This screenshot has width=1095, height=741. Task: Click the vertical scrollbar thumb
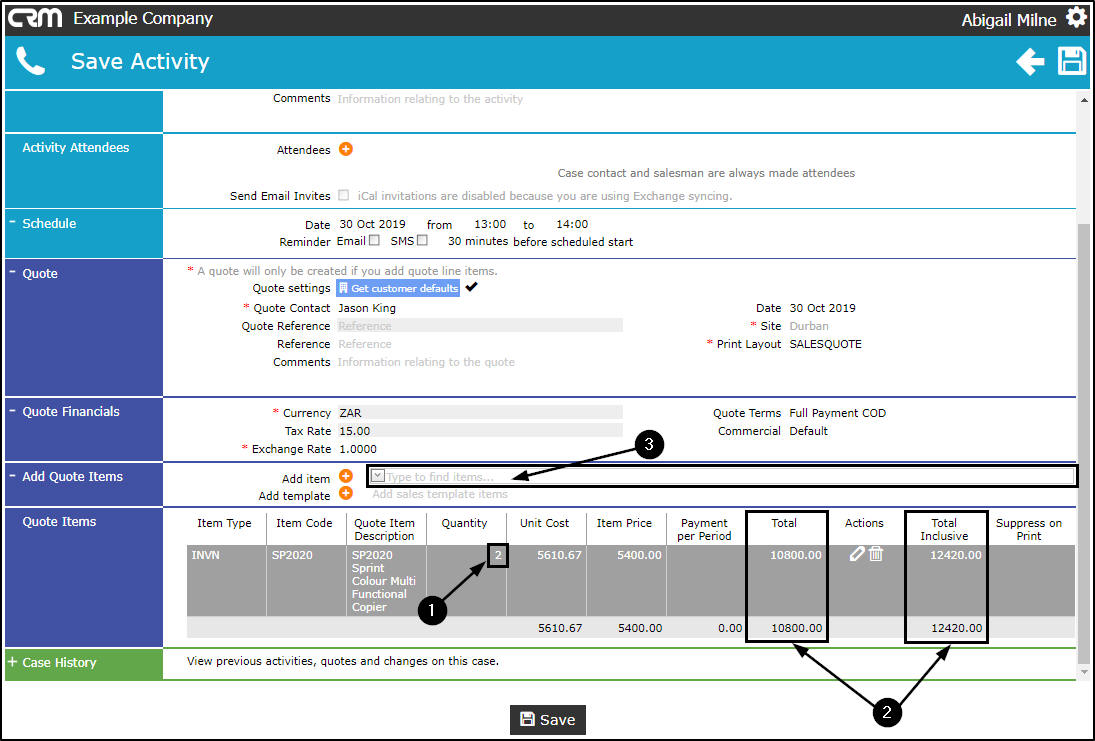pos(1084,443)
